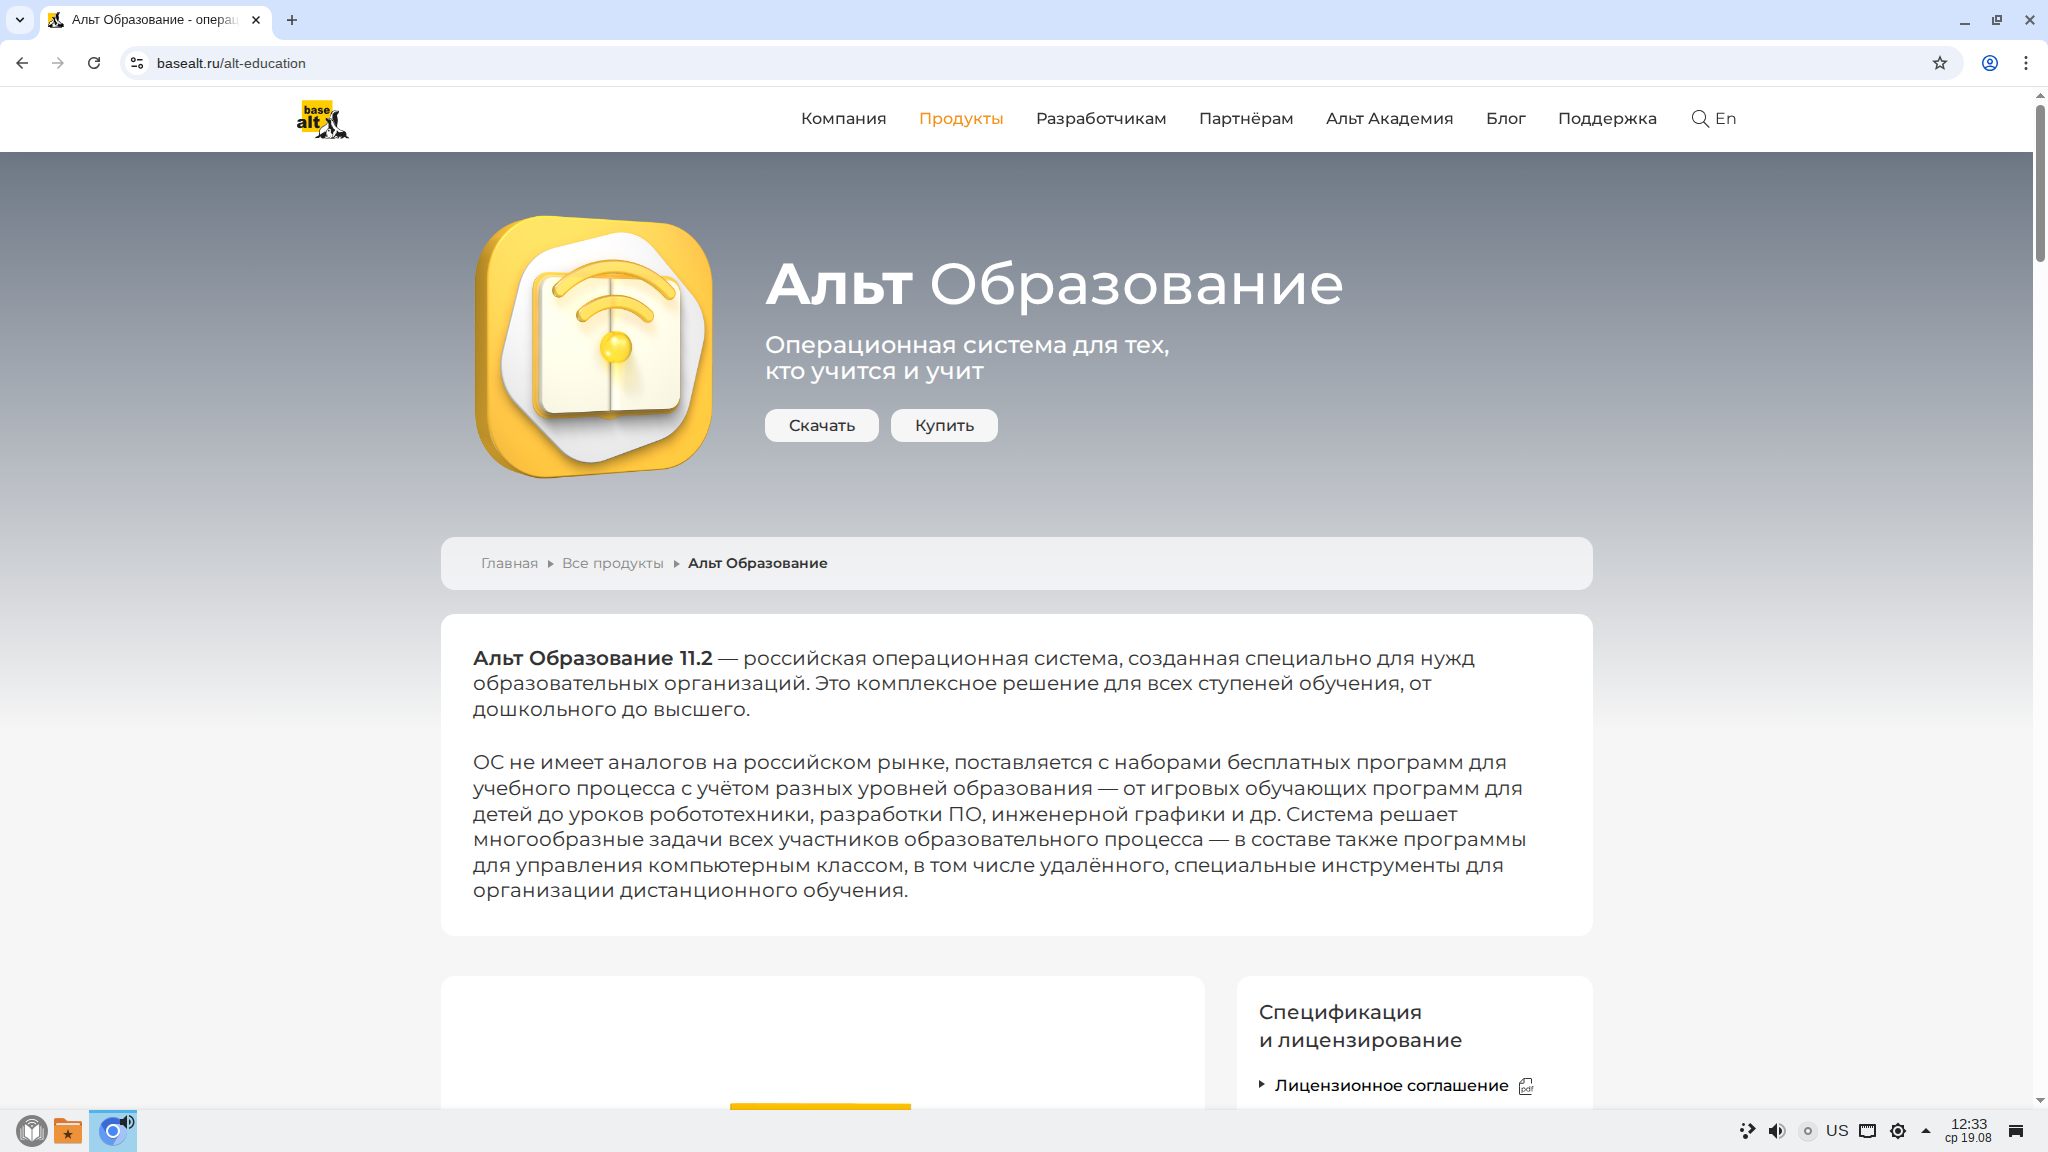Reload the page with the refresh icon
The height and width of the screenshot is (1152, 2048).
(x=94, y=63)
